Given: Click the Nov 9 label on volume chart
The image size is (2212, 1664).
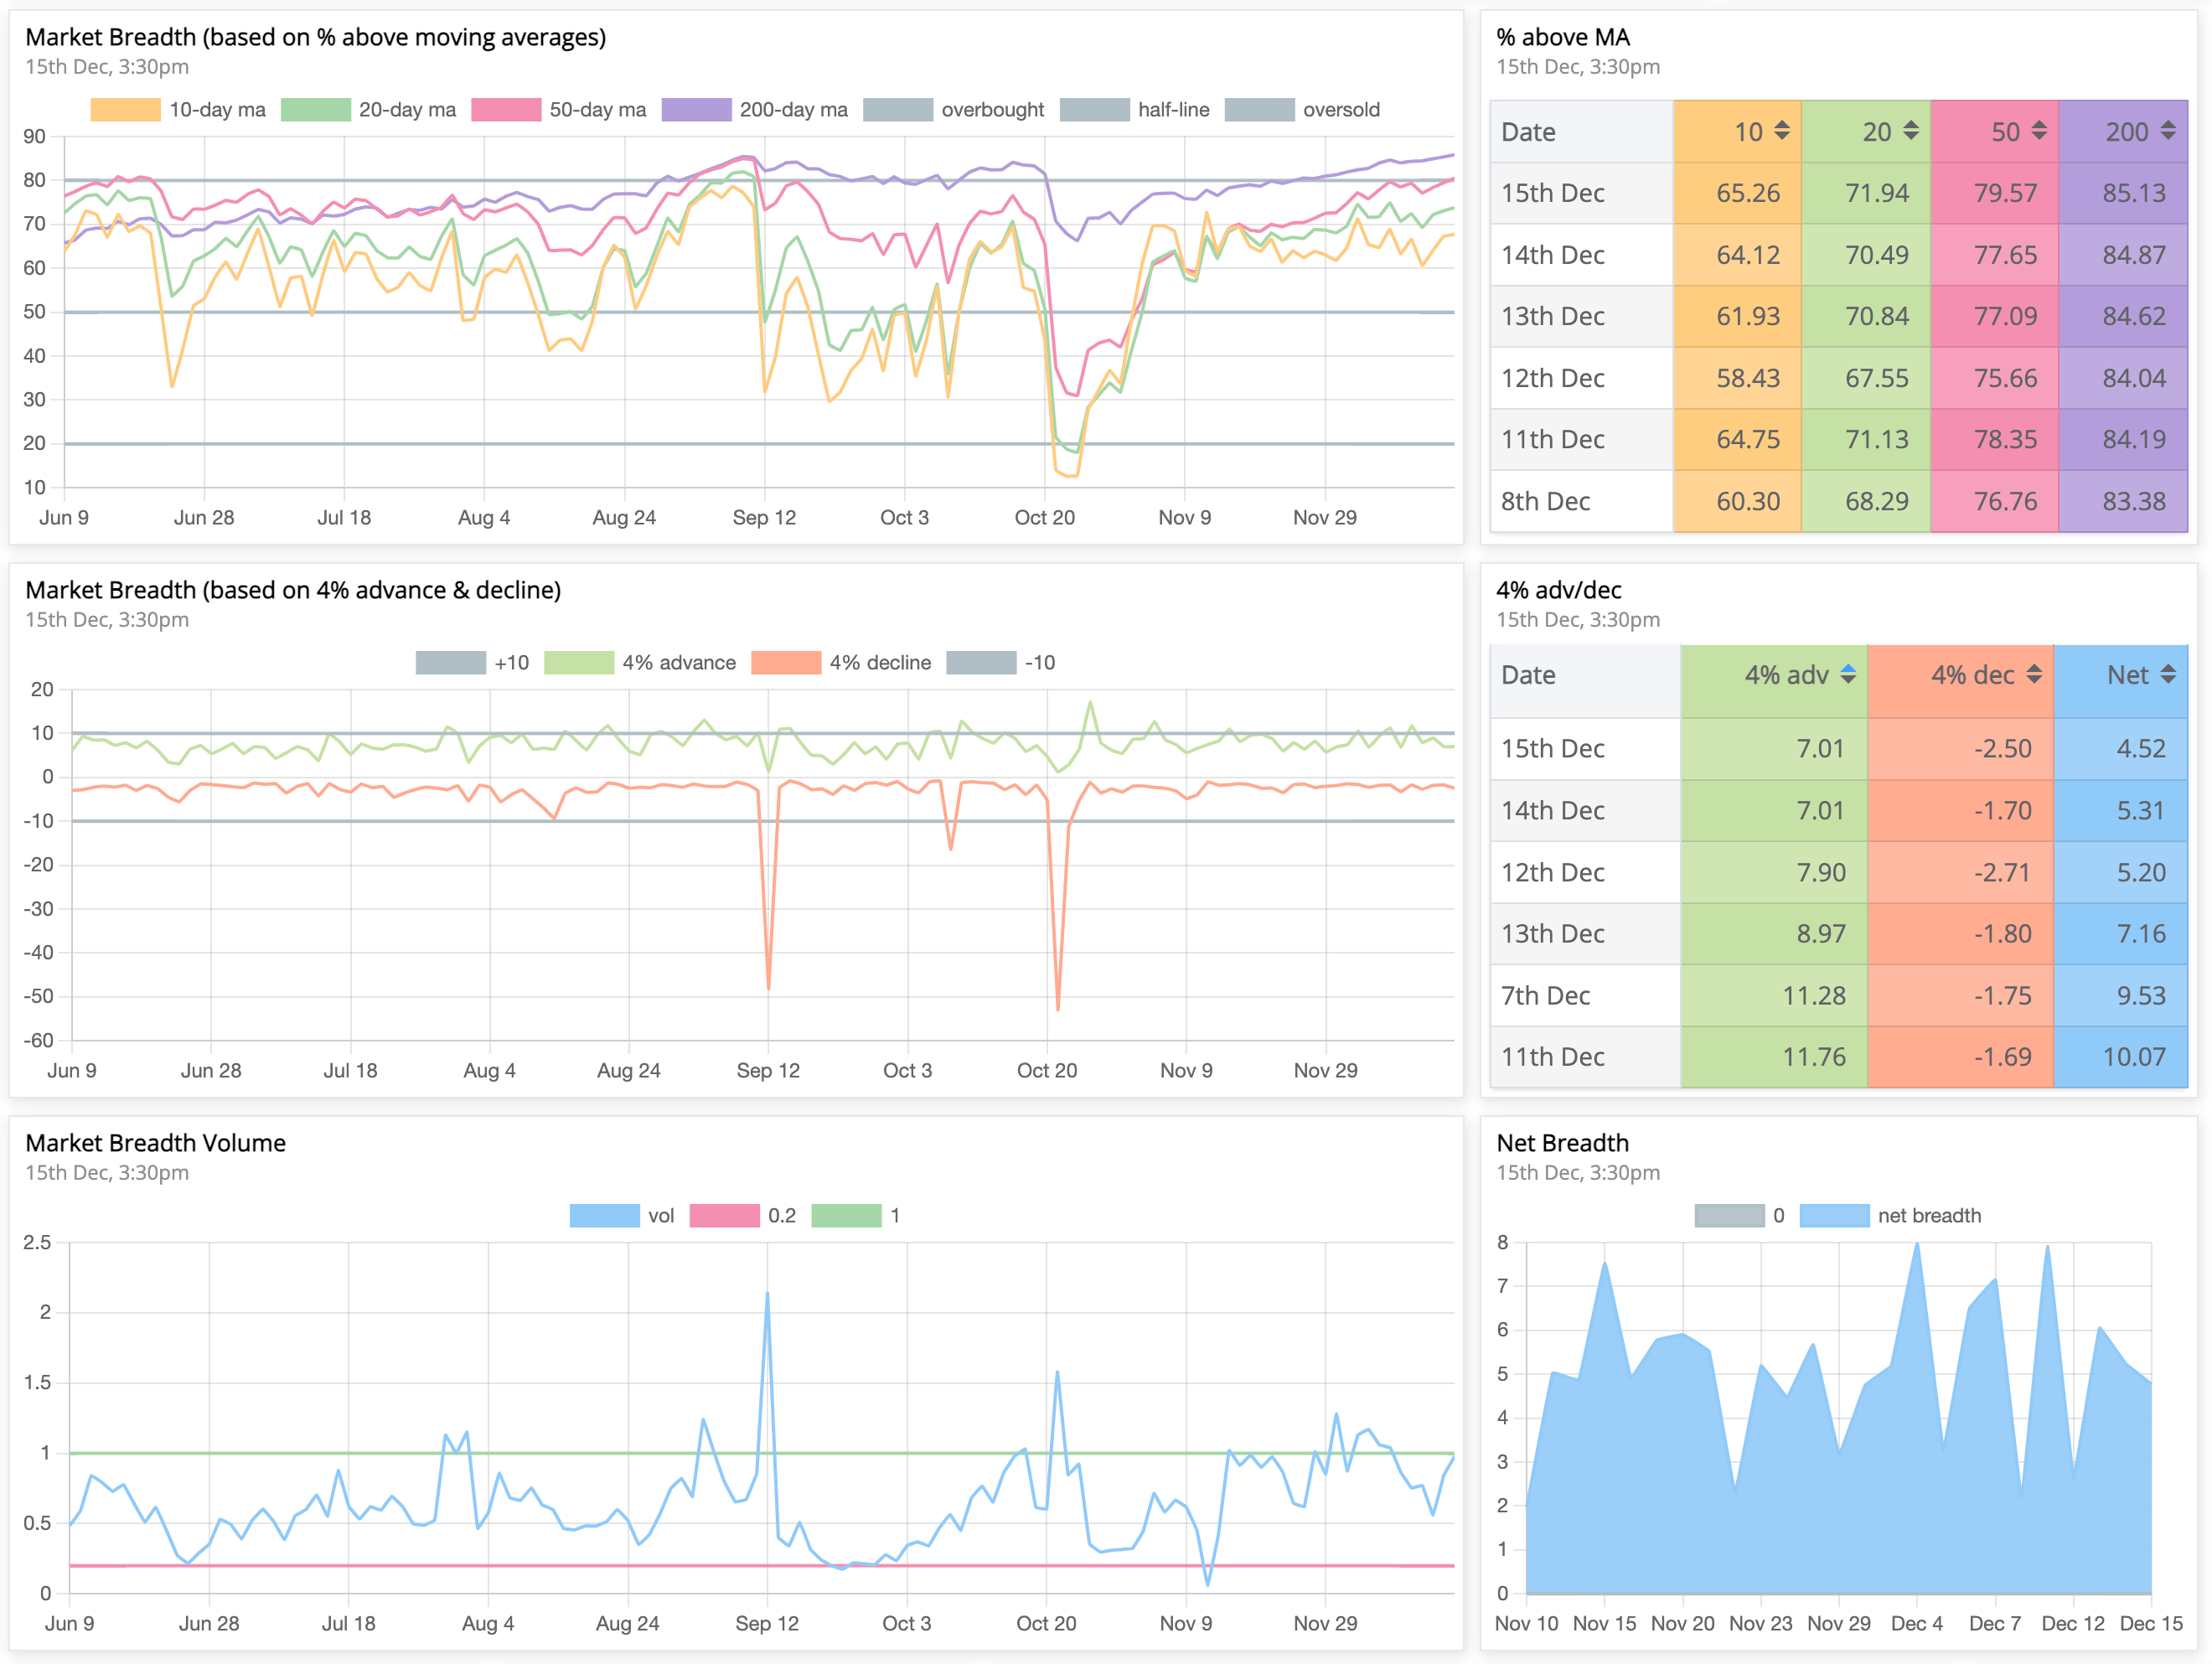Looking at the screenshot, I should click(x=1186, y=1624).
